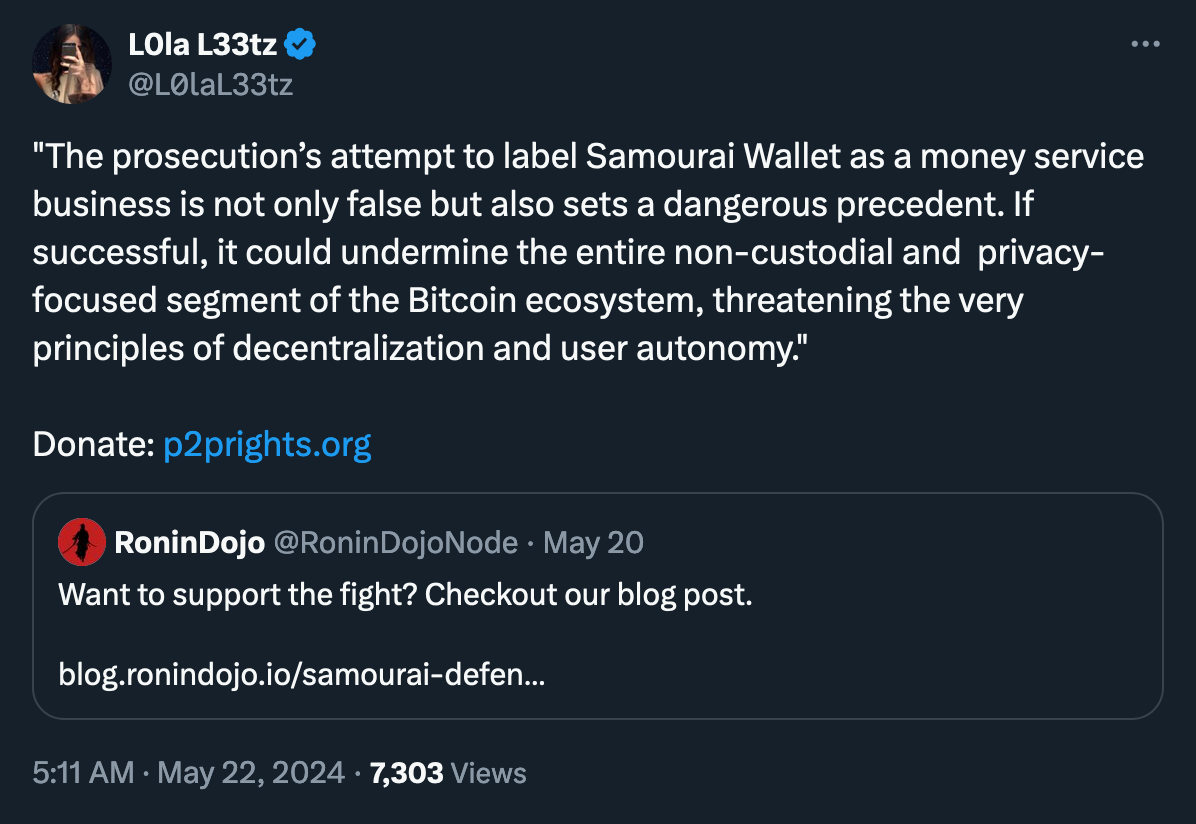1196x824 pixels.
Task: Click the quoted tweet's May 20 date
Action: pyautogui.click(x=598, y=543)
